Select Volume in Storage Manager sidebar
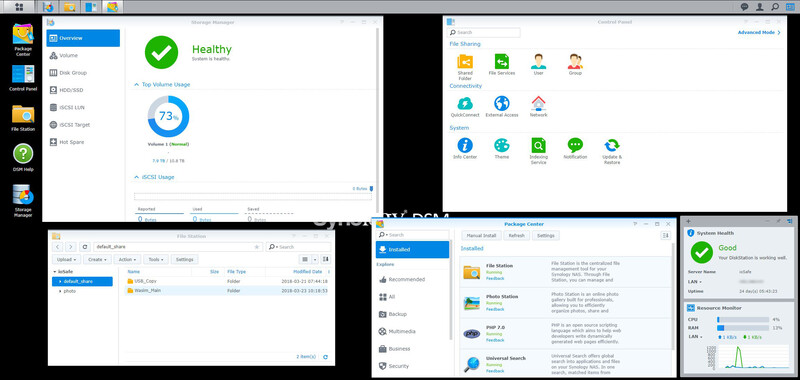This screenshot has height=380, width=800. click(x=83, y=56)
